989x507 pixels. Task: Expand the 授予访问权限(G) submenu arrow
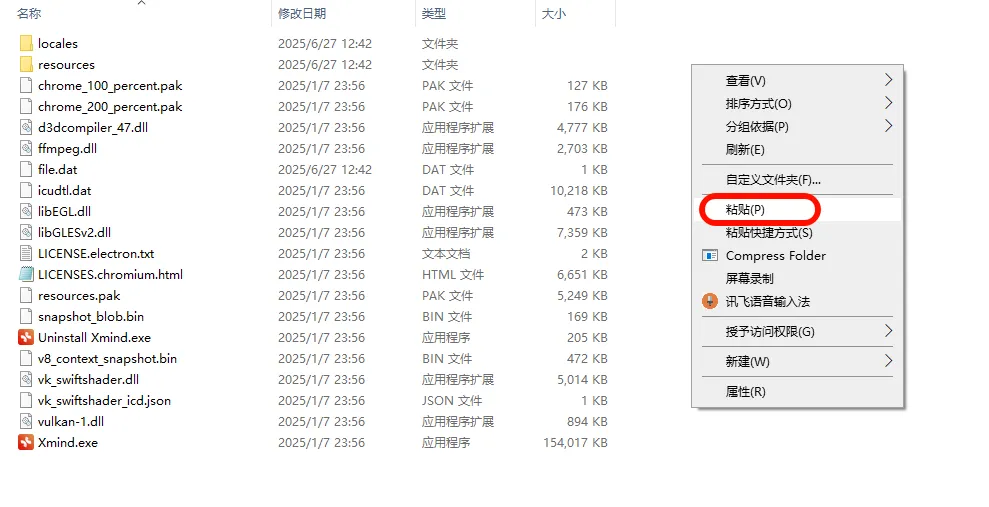coord(888,330)
